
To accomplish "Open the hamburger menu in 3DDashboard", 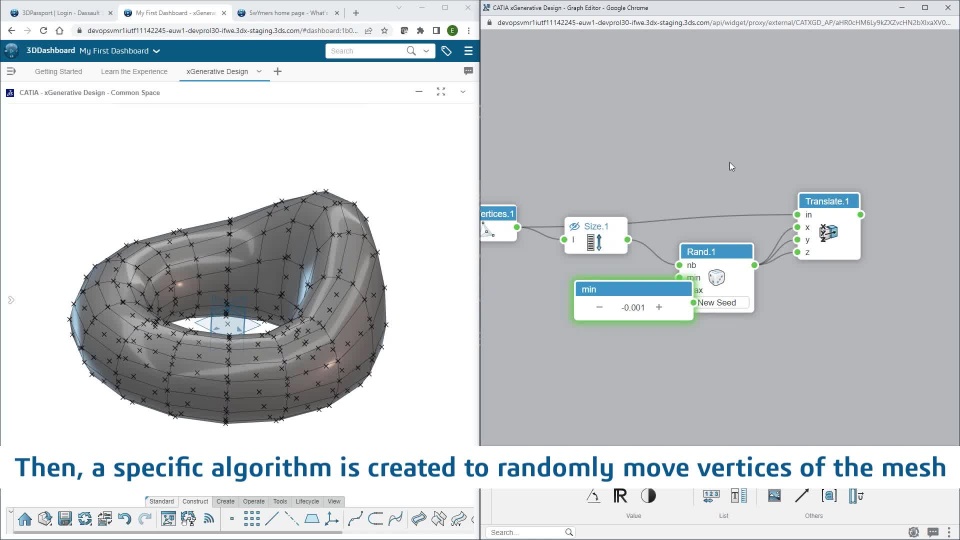I will click(468, 51).
